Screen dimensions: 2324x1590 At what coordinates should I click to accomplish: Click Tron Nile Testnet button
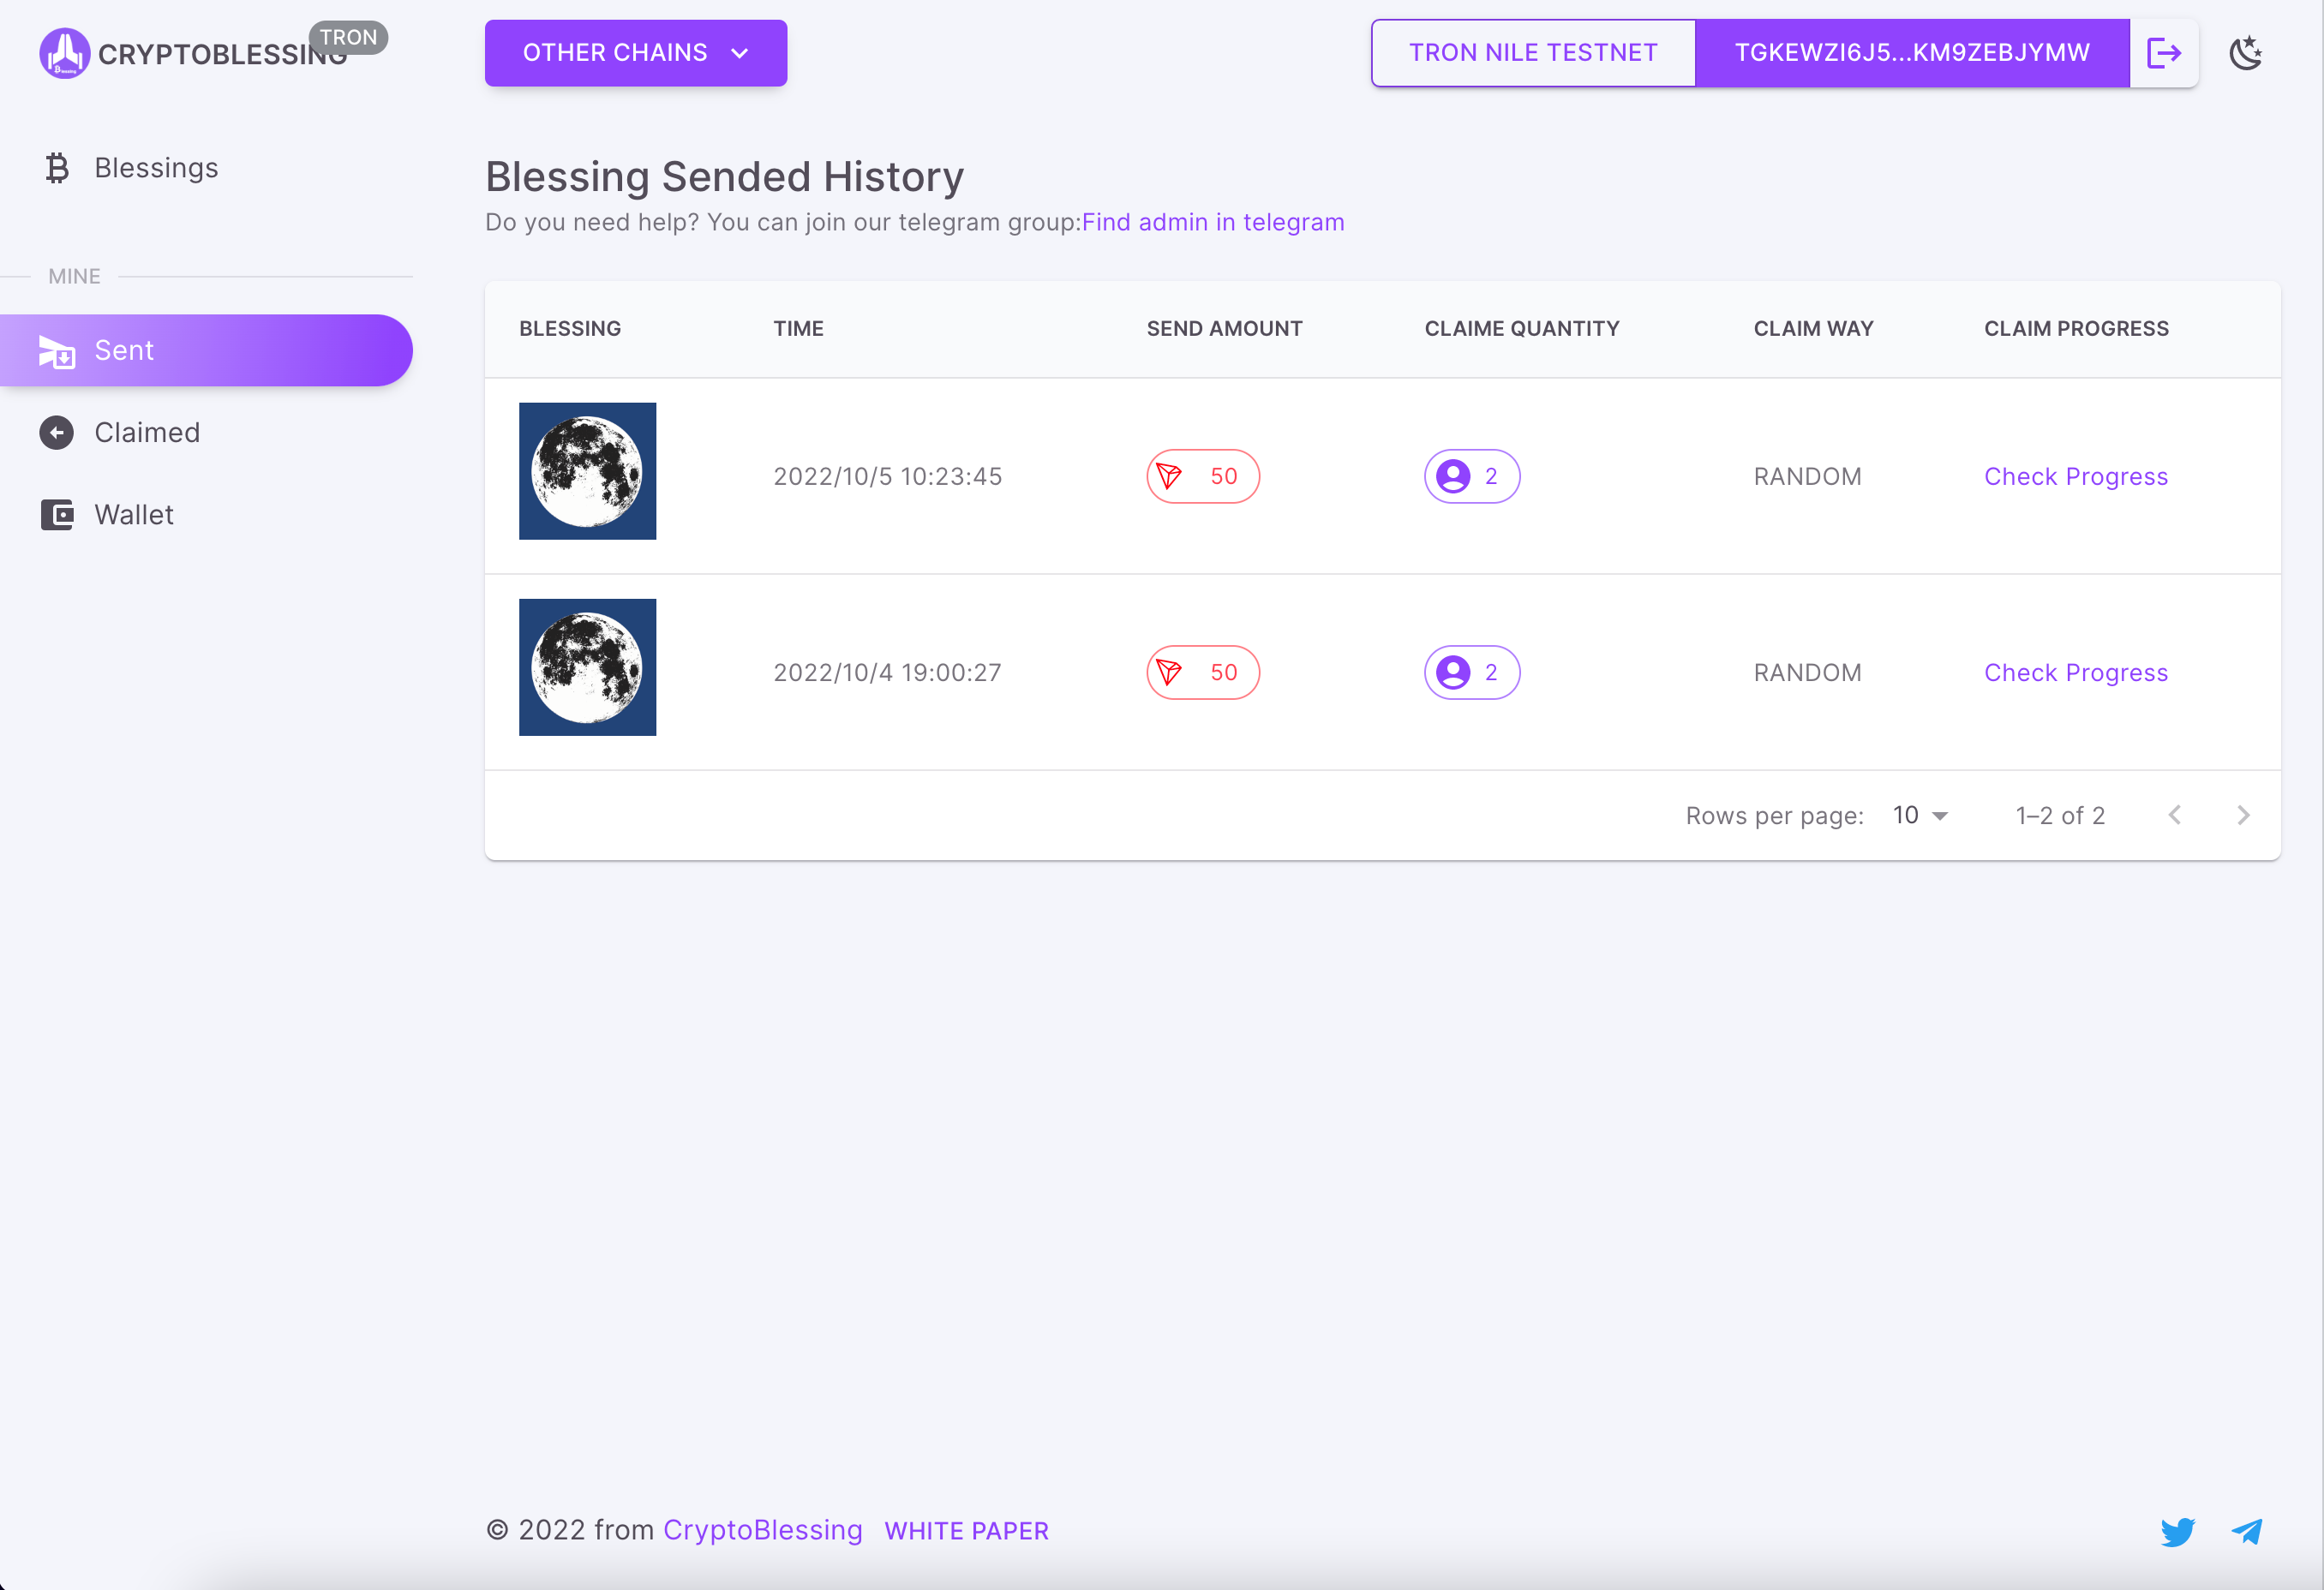click(x=1532, y=53)
